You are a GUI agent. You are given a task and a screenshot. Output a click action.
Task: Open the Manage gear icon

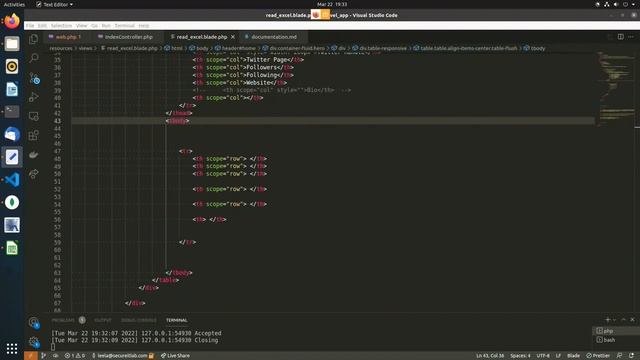34,342
